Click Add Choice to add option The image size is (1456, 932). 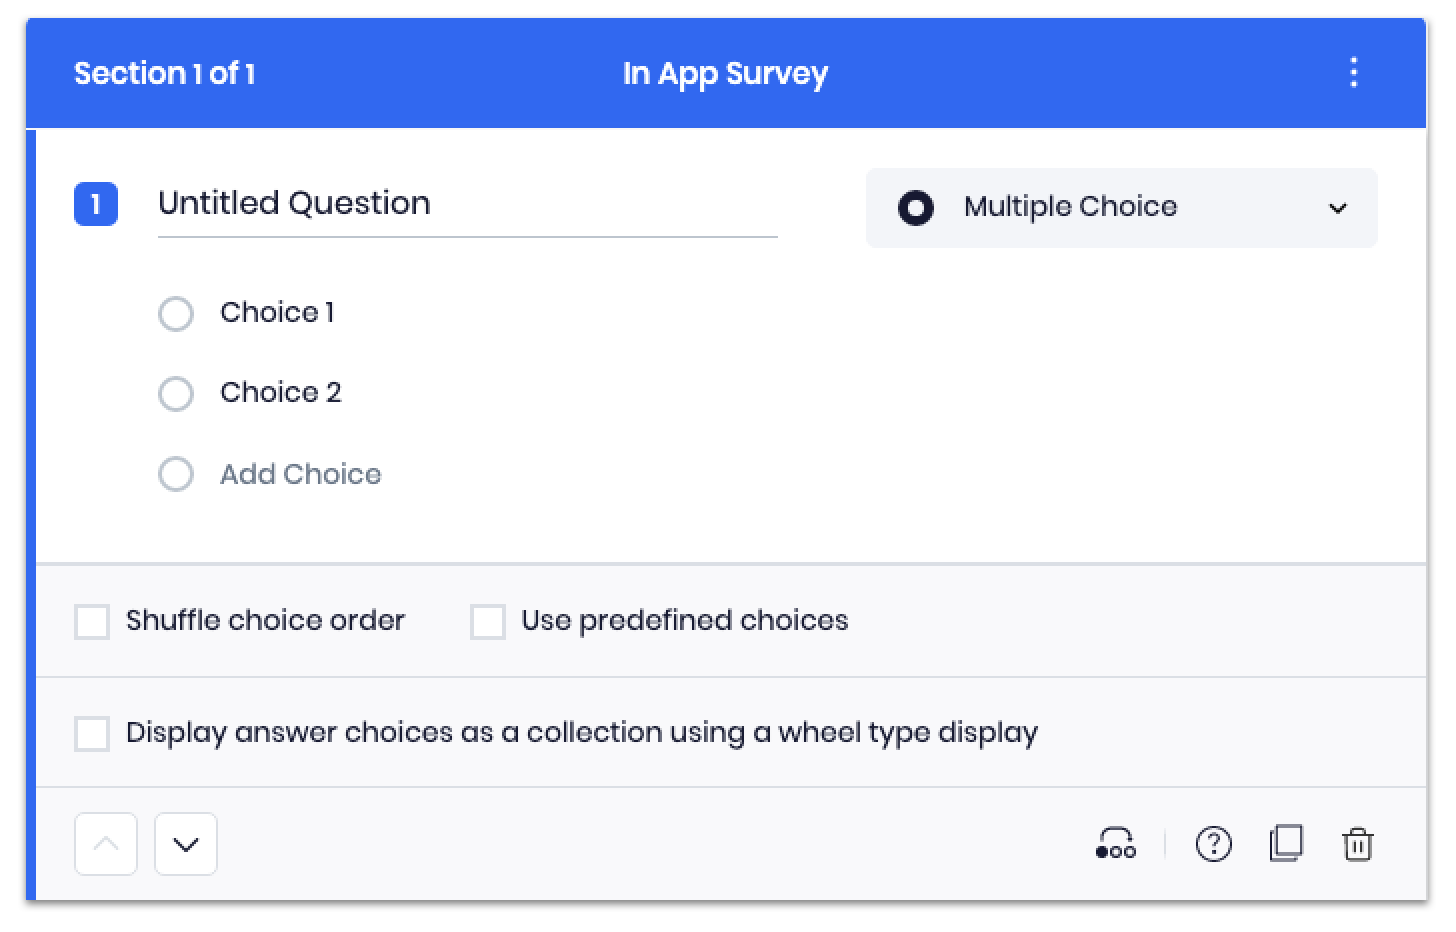coord(300,474)
